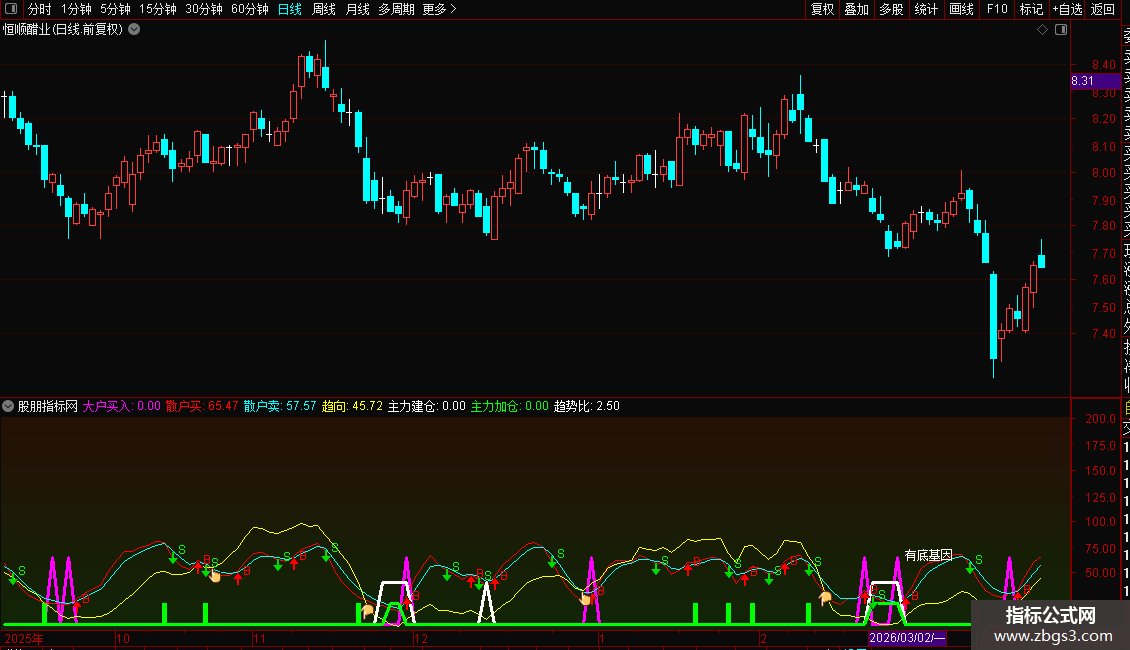Open the 统计 statistics tool
Viewport: 1130px width, 650px height.
pyautogui.click(x=926, y=10)
